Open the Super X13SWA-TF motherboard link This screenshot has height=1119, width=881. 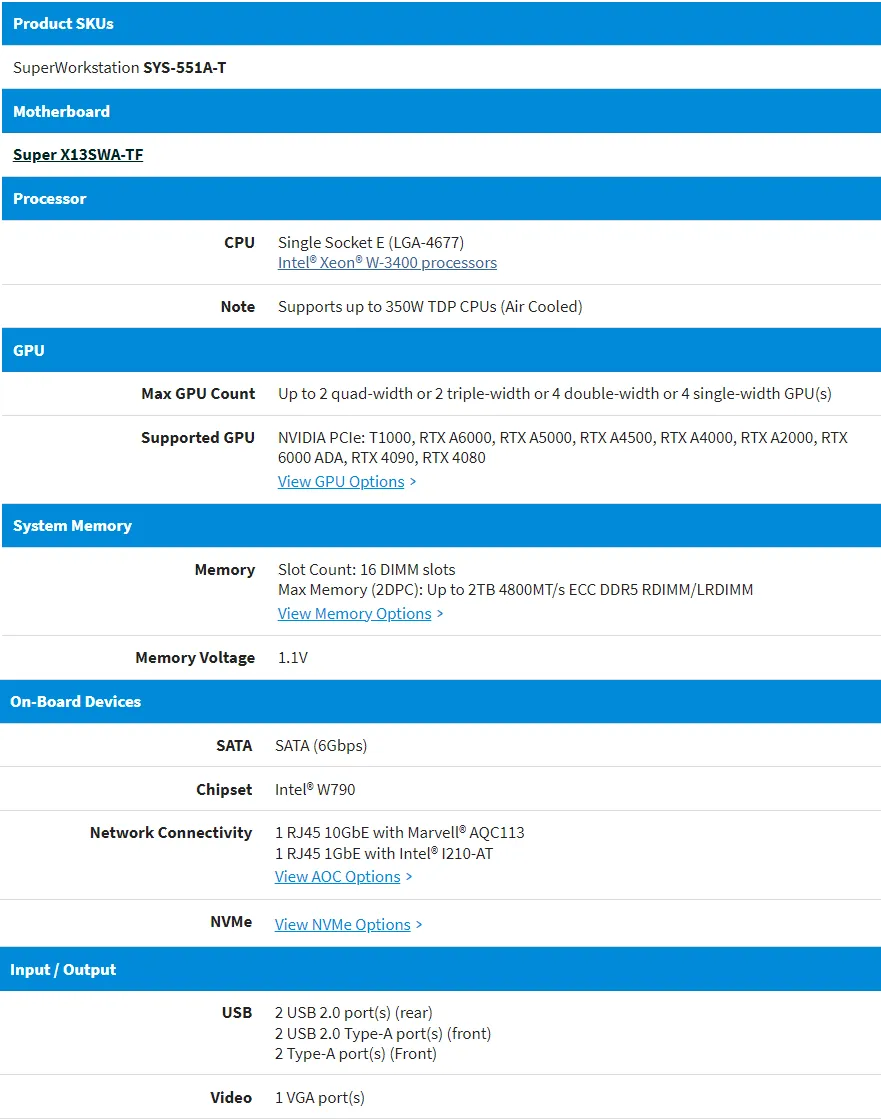coord(78,155)
